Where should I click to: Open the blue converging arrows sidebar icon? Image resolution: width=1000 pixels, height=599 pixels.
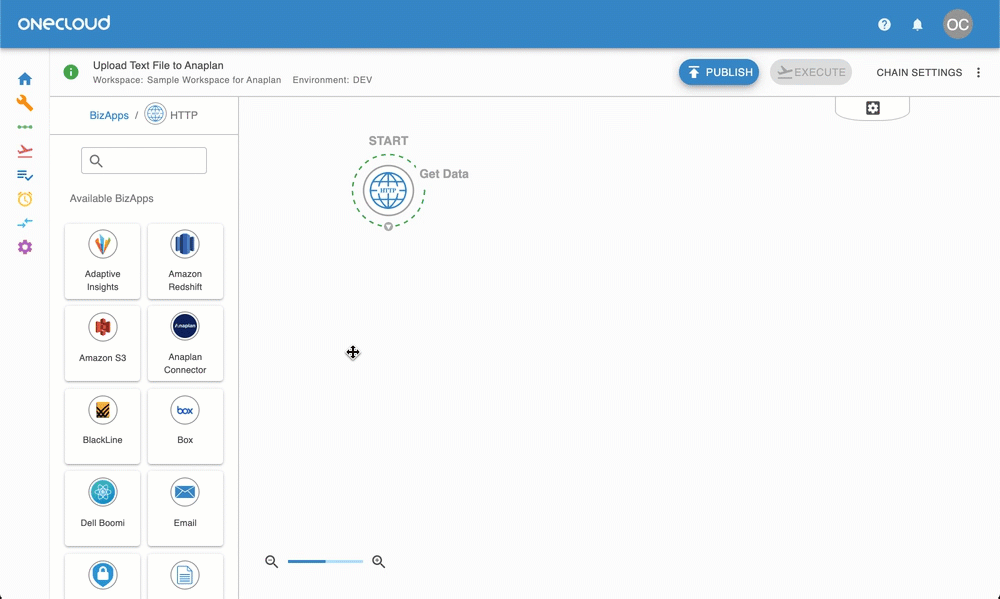pyautogui.click(x=25, y=223)
